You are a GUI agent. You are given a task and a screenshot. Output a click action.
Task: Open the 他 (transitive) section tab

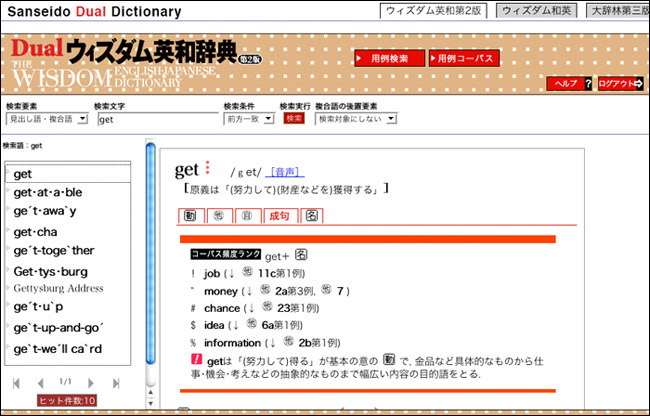point(219,216)
